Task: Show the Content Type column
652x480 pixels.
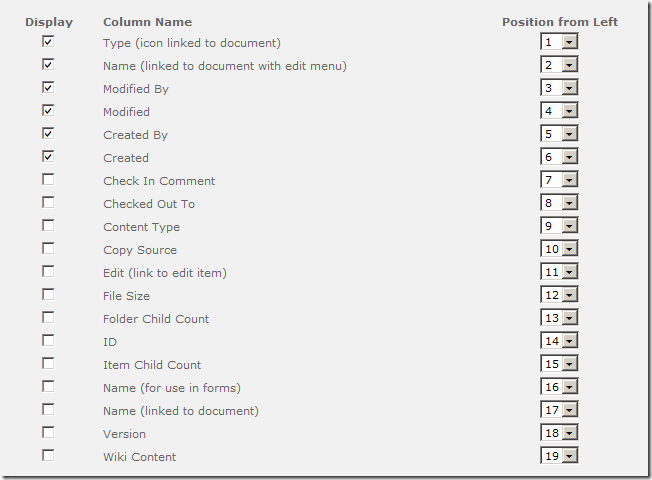Action: point(48,226)
